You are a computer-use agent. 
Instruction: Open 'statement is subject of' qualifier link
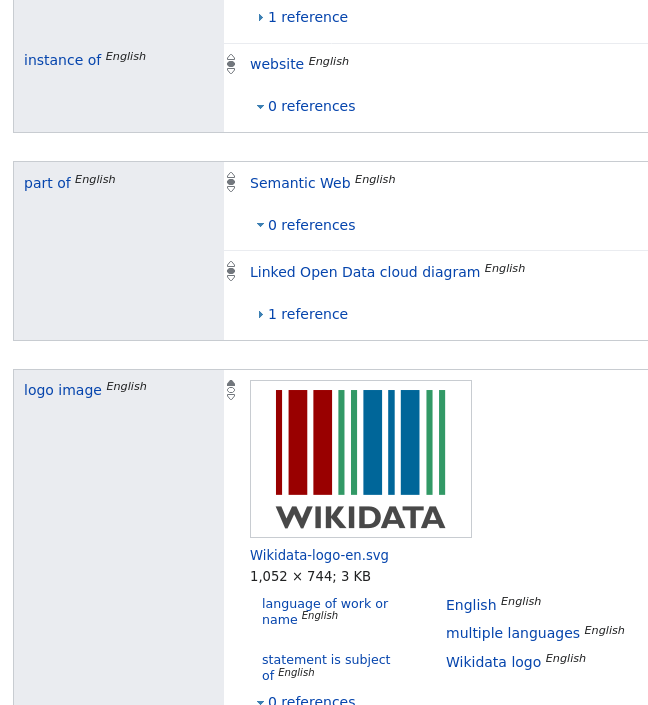325,660
